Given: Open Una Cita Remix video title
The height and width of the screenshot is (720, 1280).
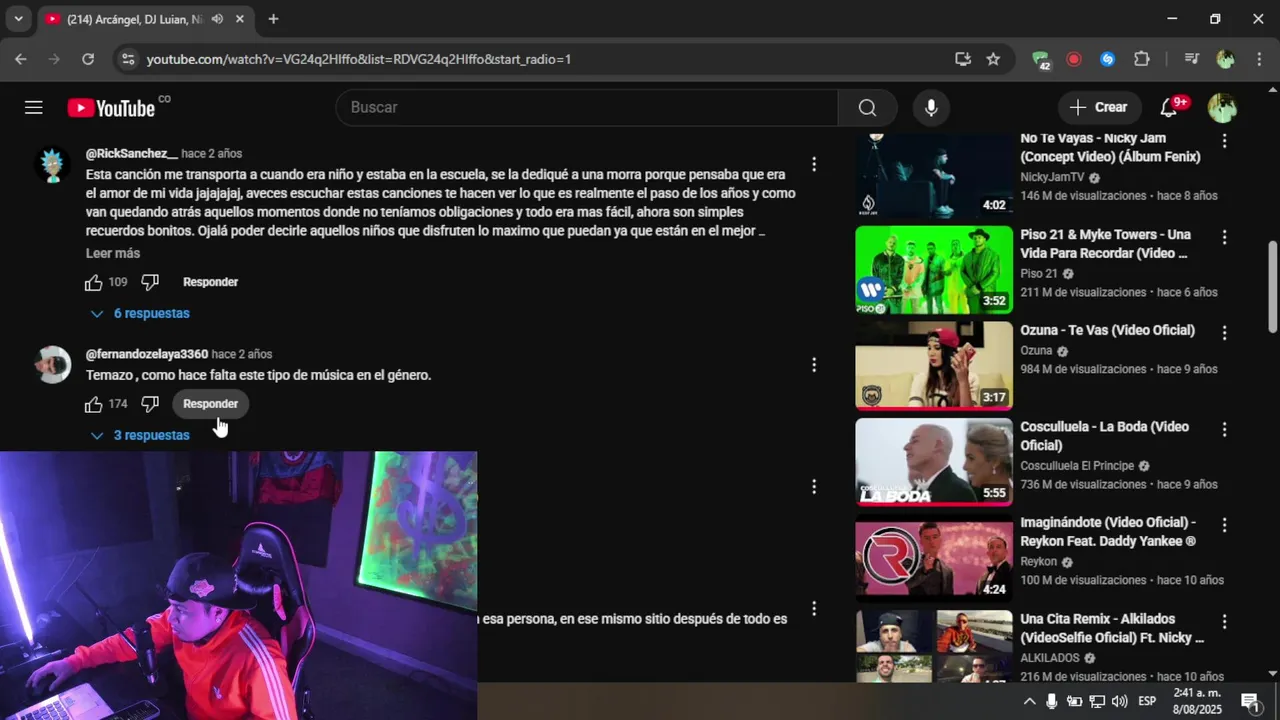Looking at the screenshot, I should click(1111, 628).
